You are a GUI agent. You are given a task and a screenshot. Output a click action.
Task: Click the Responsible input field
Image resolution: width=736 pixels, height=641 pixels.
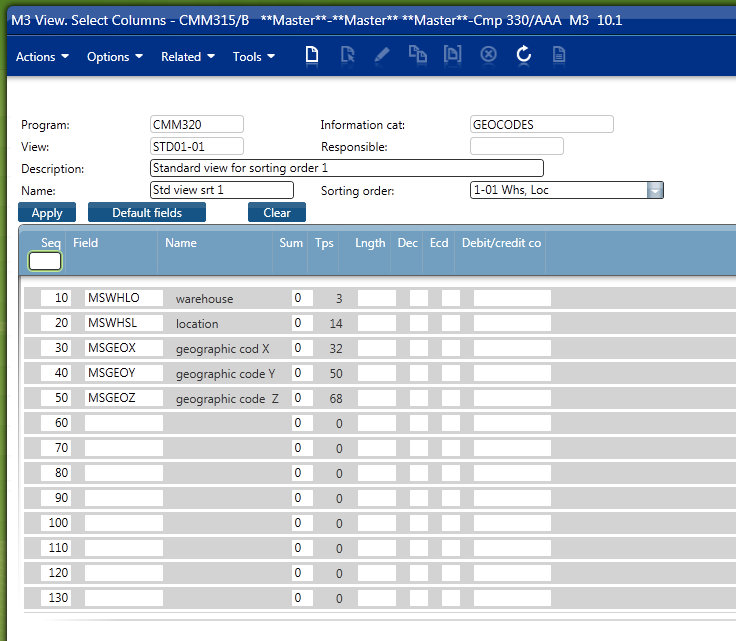click(516, 146)
